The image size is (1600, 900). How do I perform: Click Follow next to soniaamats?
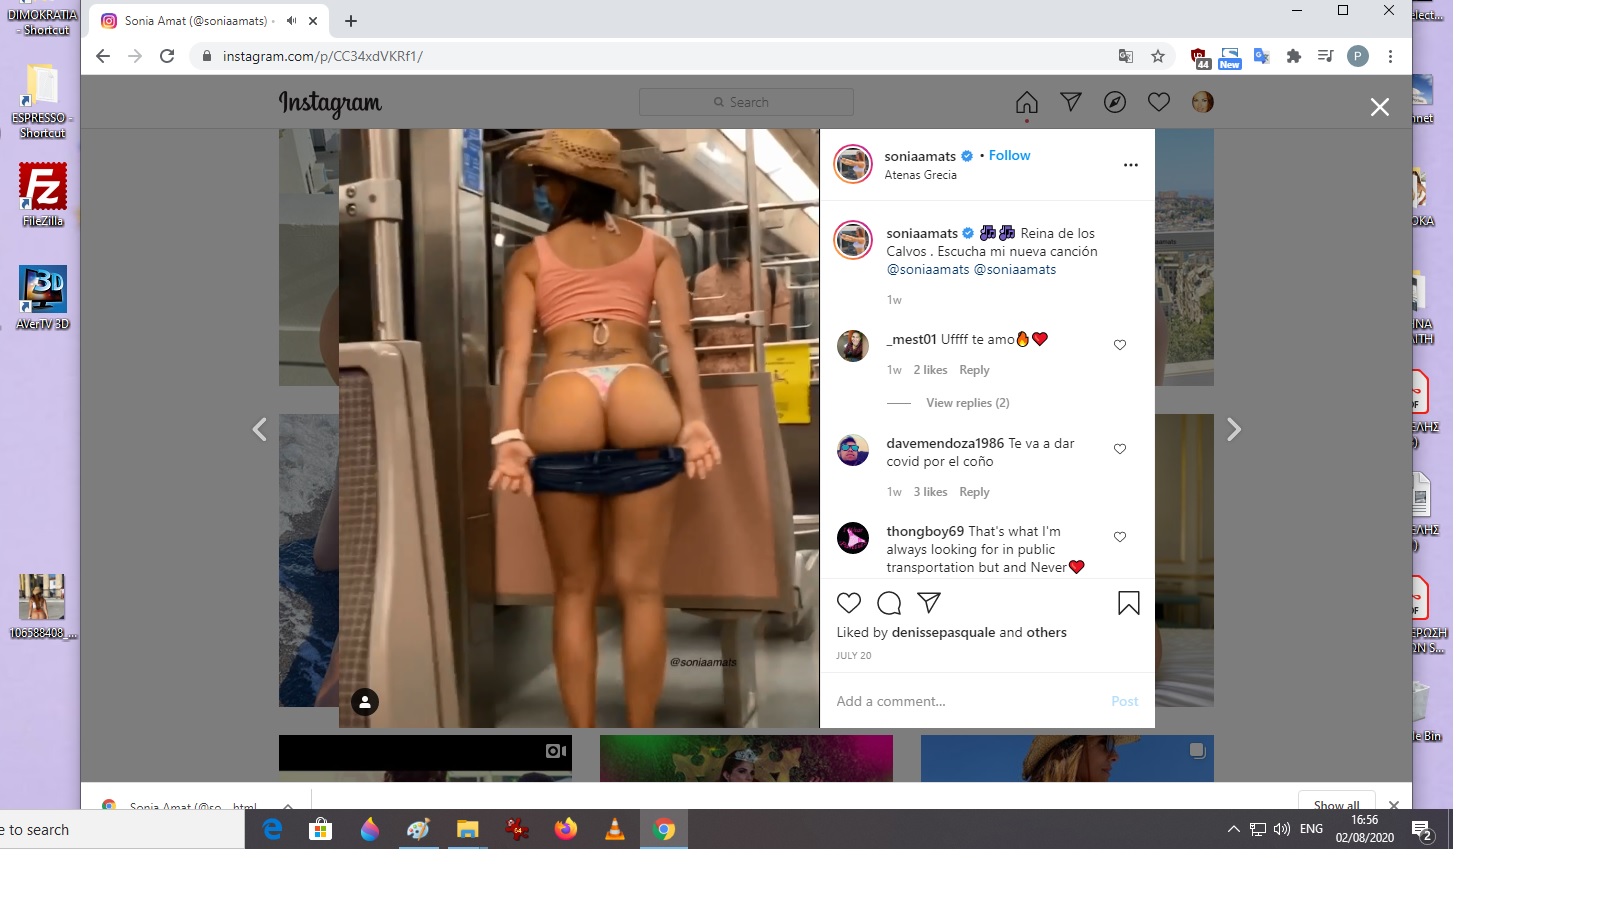tap(1009, 155)
